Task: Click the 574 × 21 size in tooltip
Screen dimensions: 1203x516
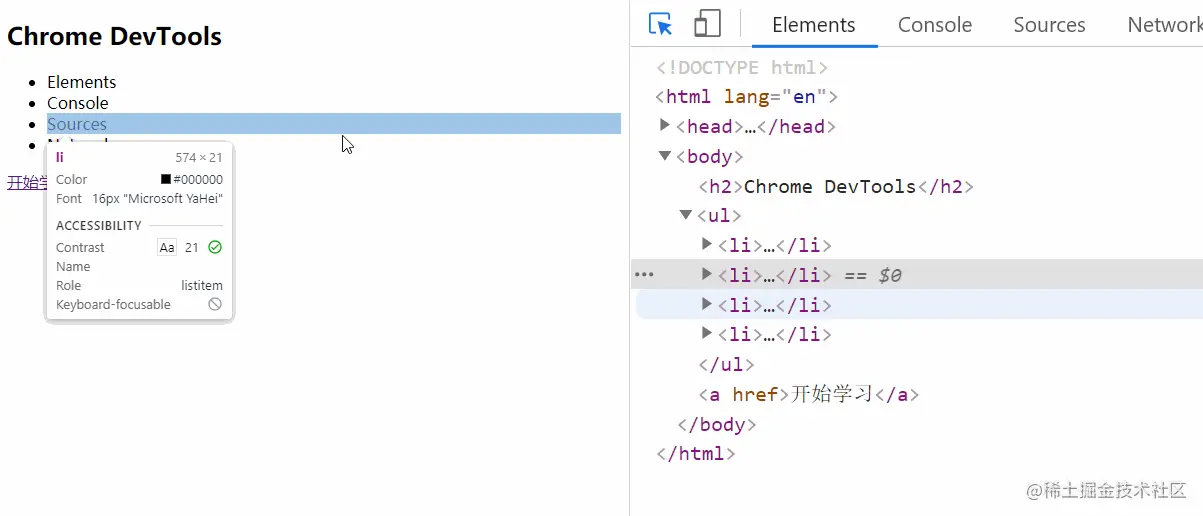Action: 199,158
